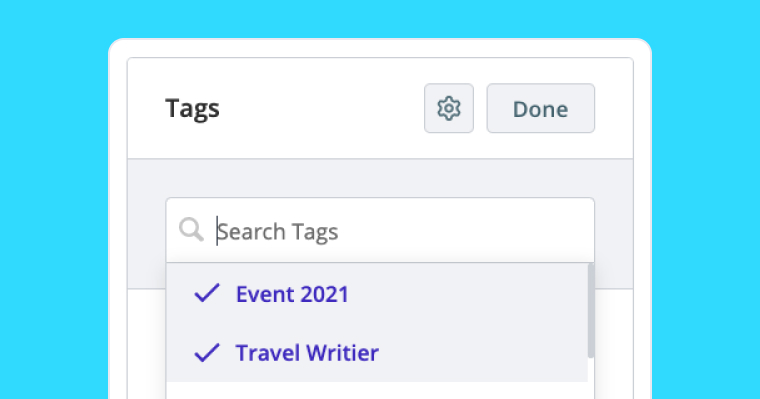This screenshot has width=760, height=399.
Task: Click the cyan background outside the Tags dialog
Action: (x=53, y=194)
